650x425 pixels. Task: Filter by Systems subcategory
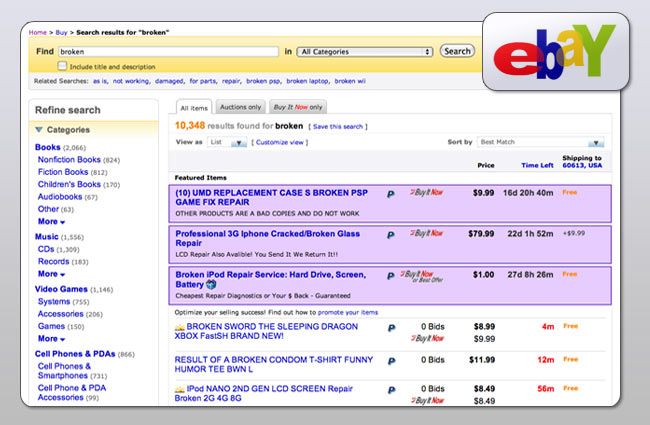tap(54, 301)
